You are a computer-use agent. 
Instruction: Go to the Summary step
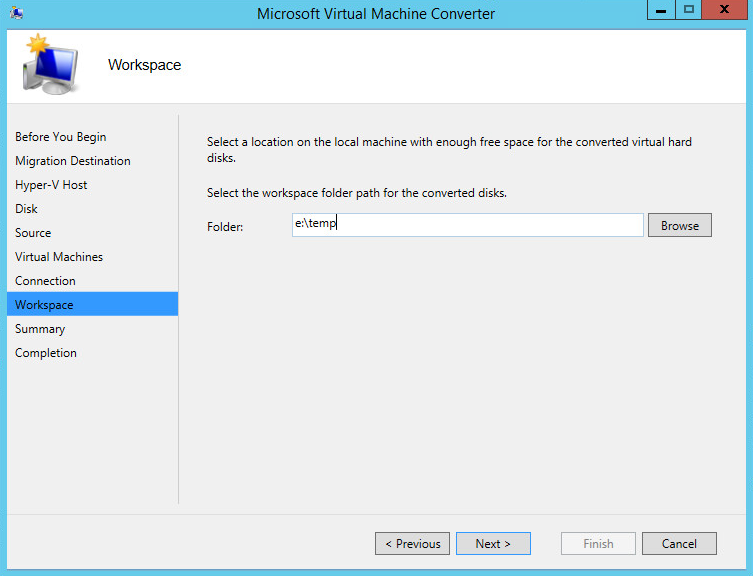40,329
